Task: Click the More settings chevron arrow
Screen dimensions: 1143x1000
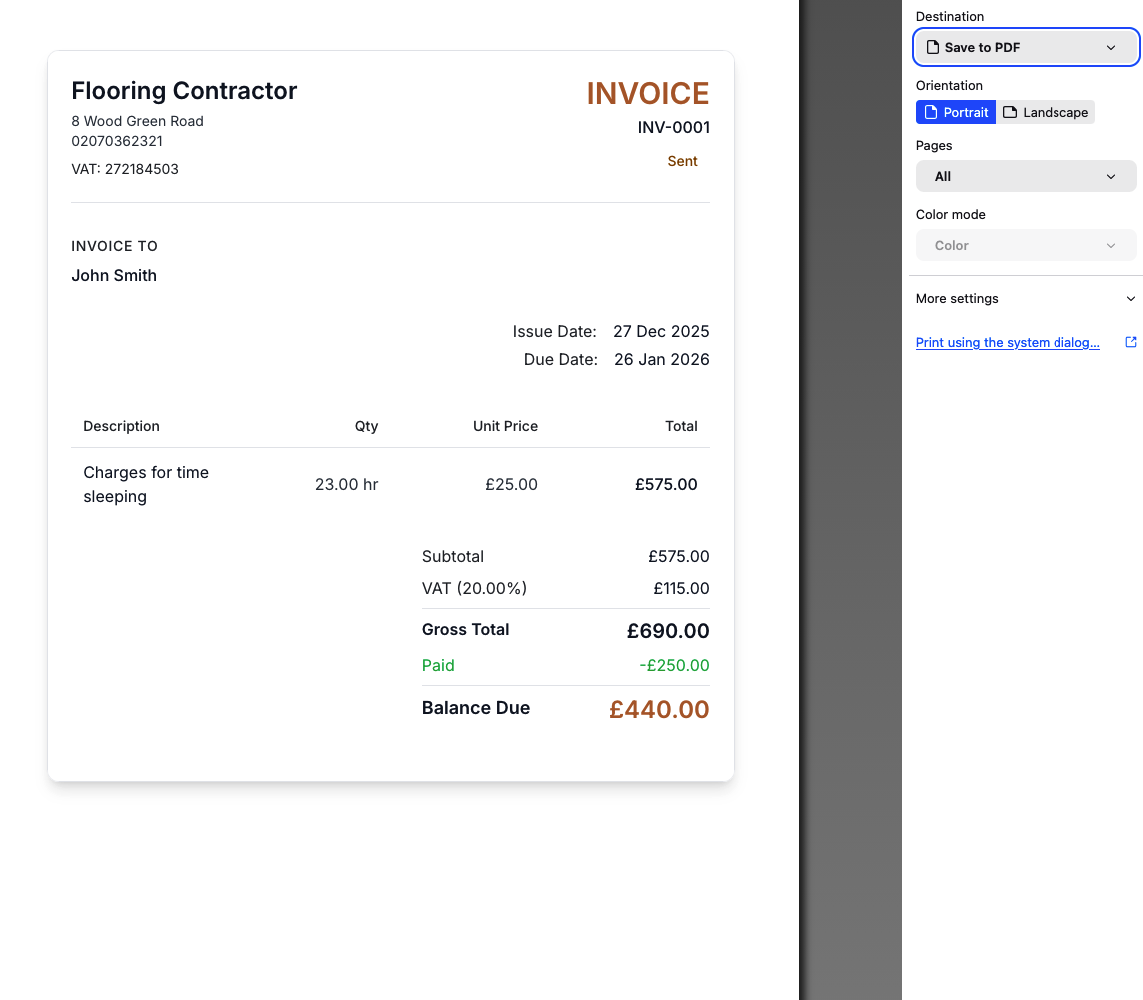Action: point(1131,298)
